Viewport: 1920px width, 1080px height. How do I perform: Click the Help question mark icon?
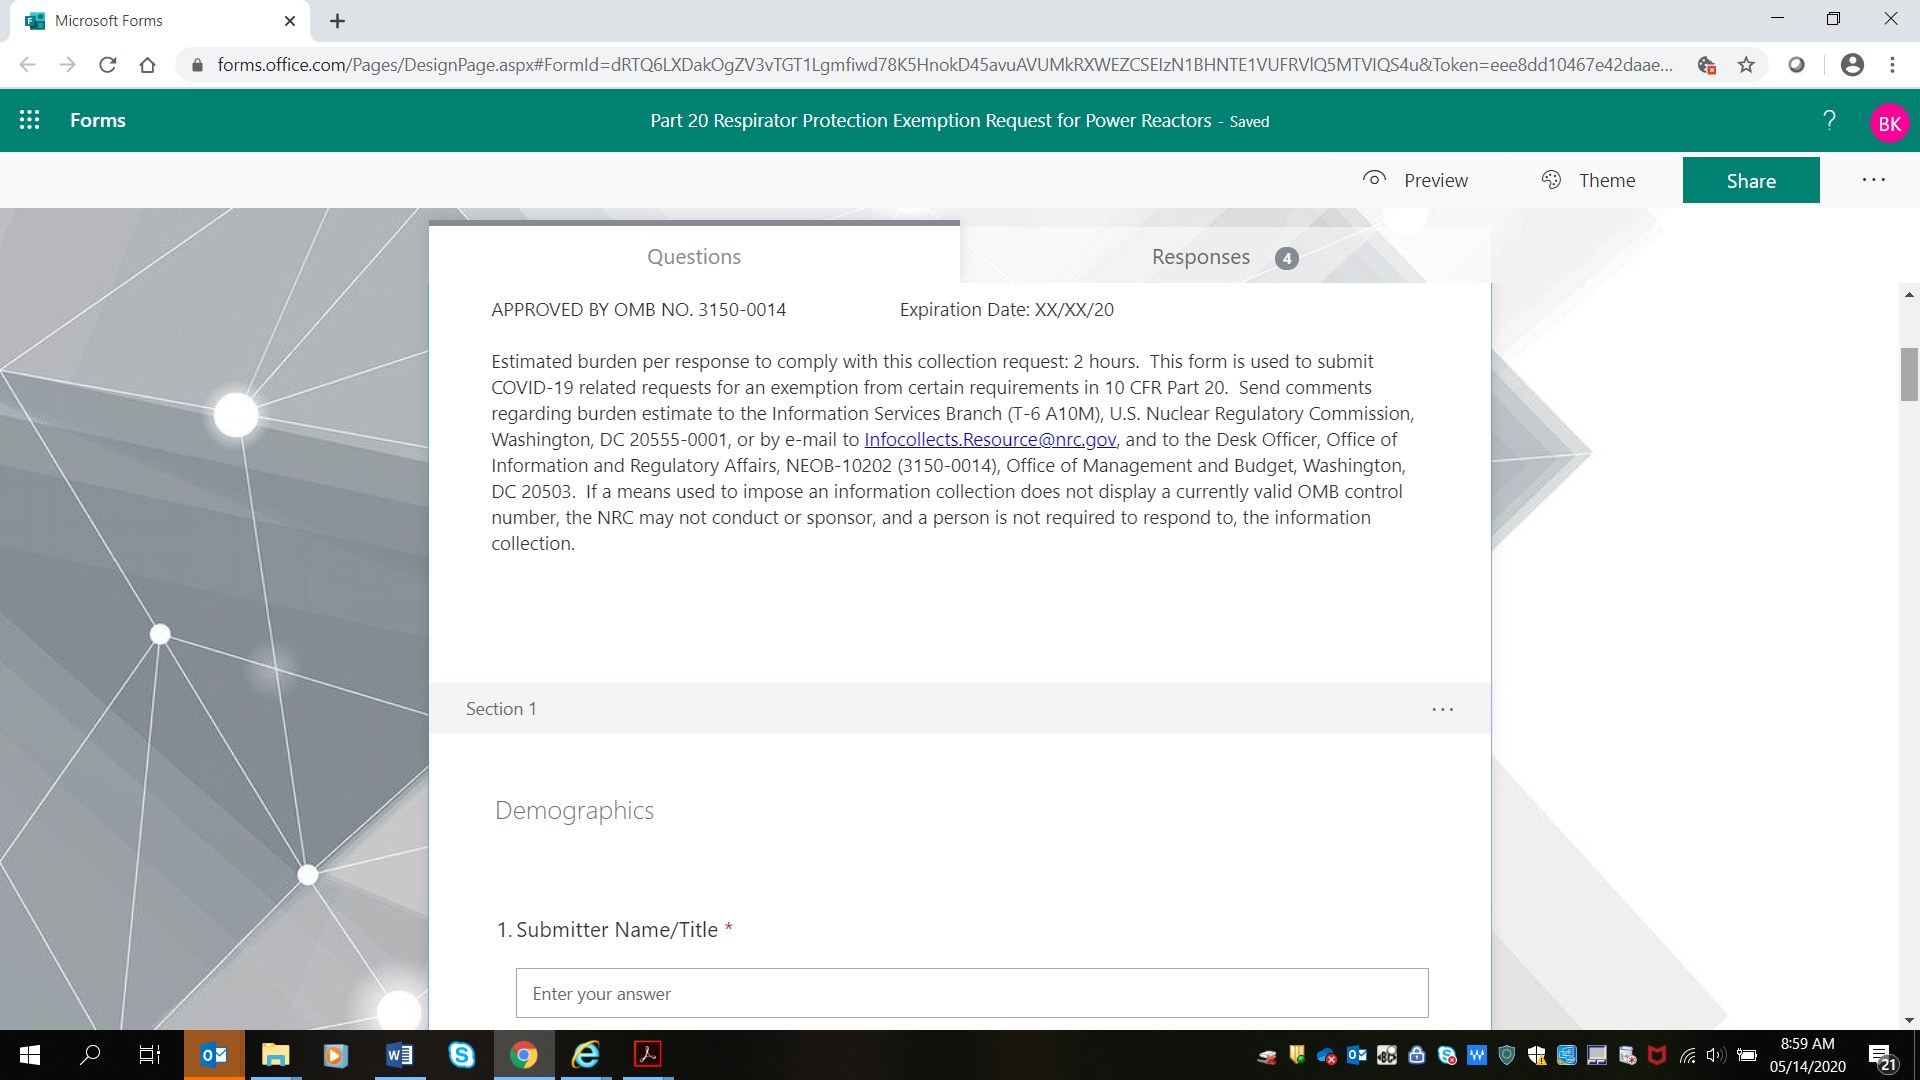point(1829,120)
